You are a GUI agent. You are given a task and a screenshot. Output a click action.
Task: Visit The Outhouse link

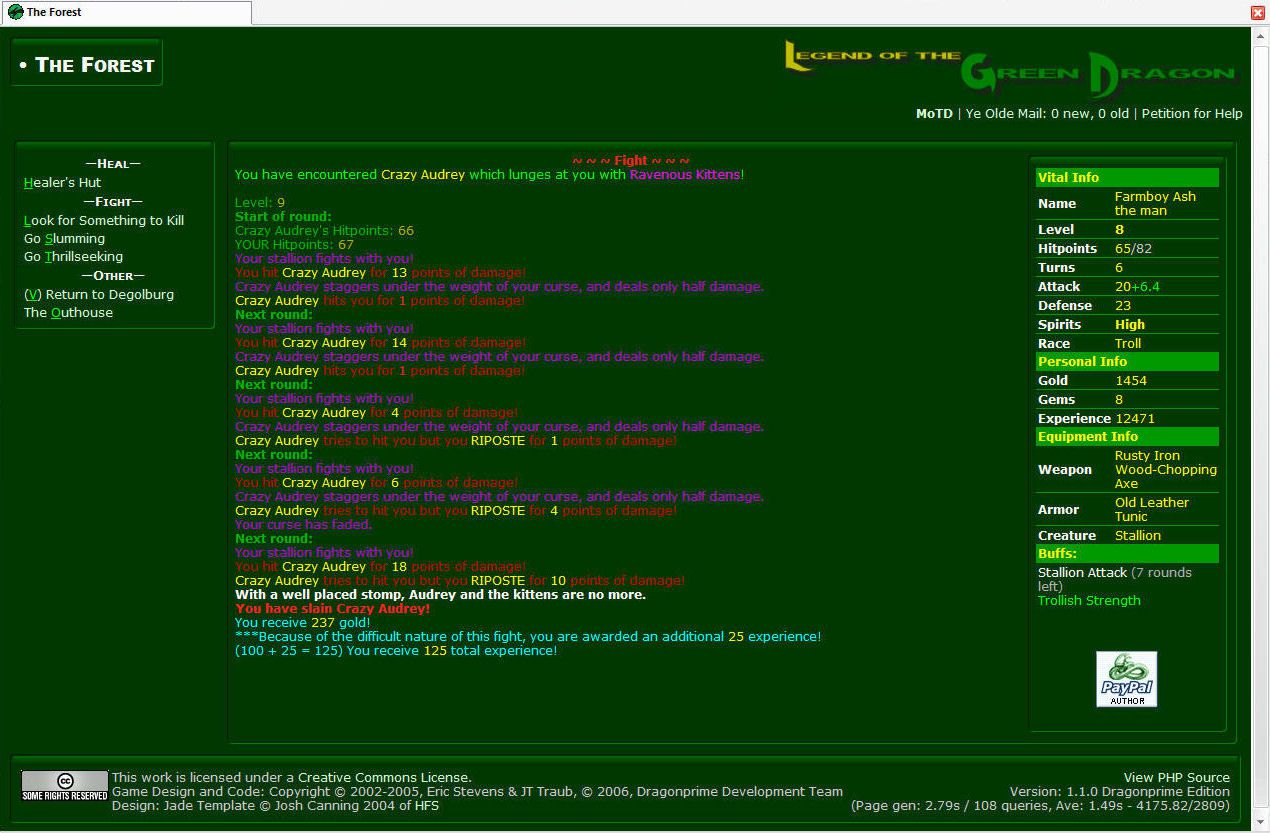(x=68, y=312)
